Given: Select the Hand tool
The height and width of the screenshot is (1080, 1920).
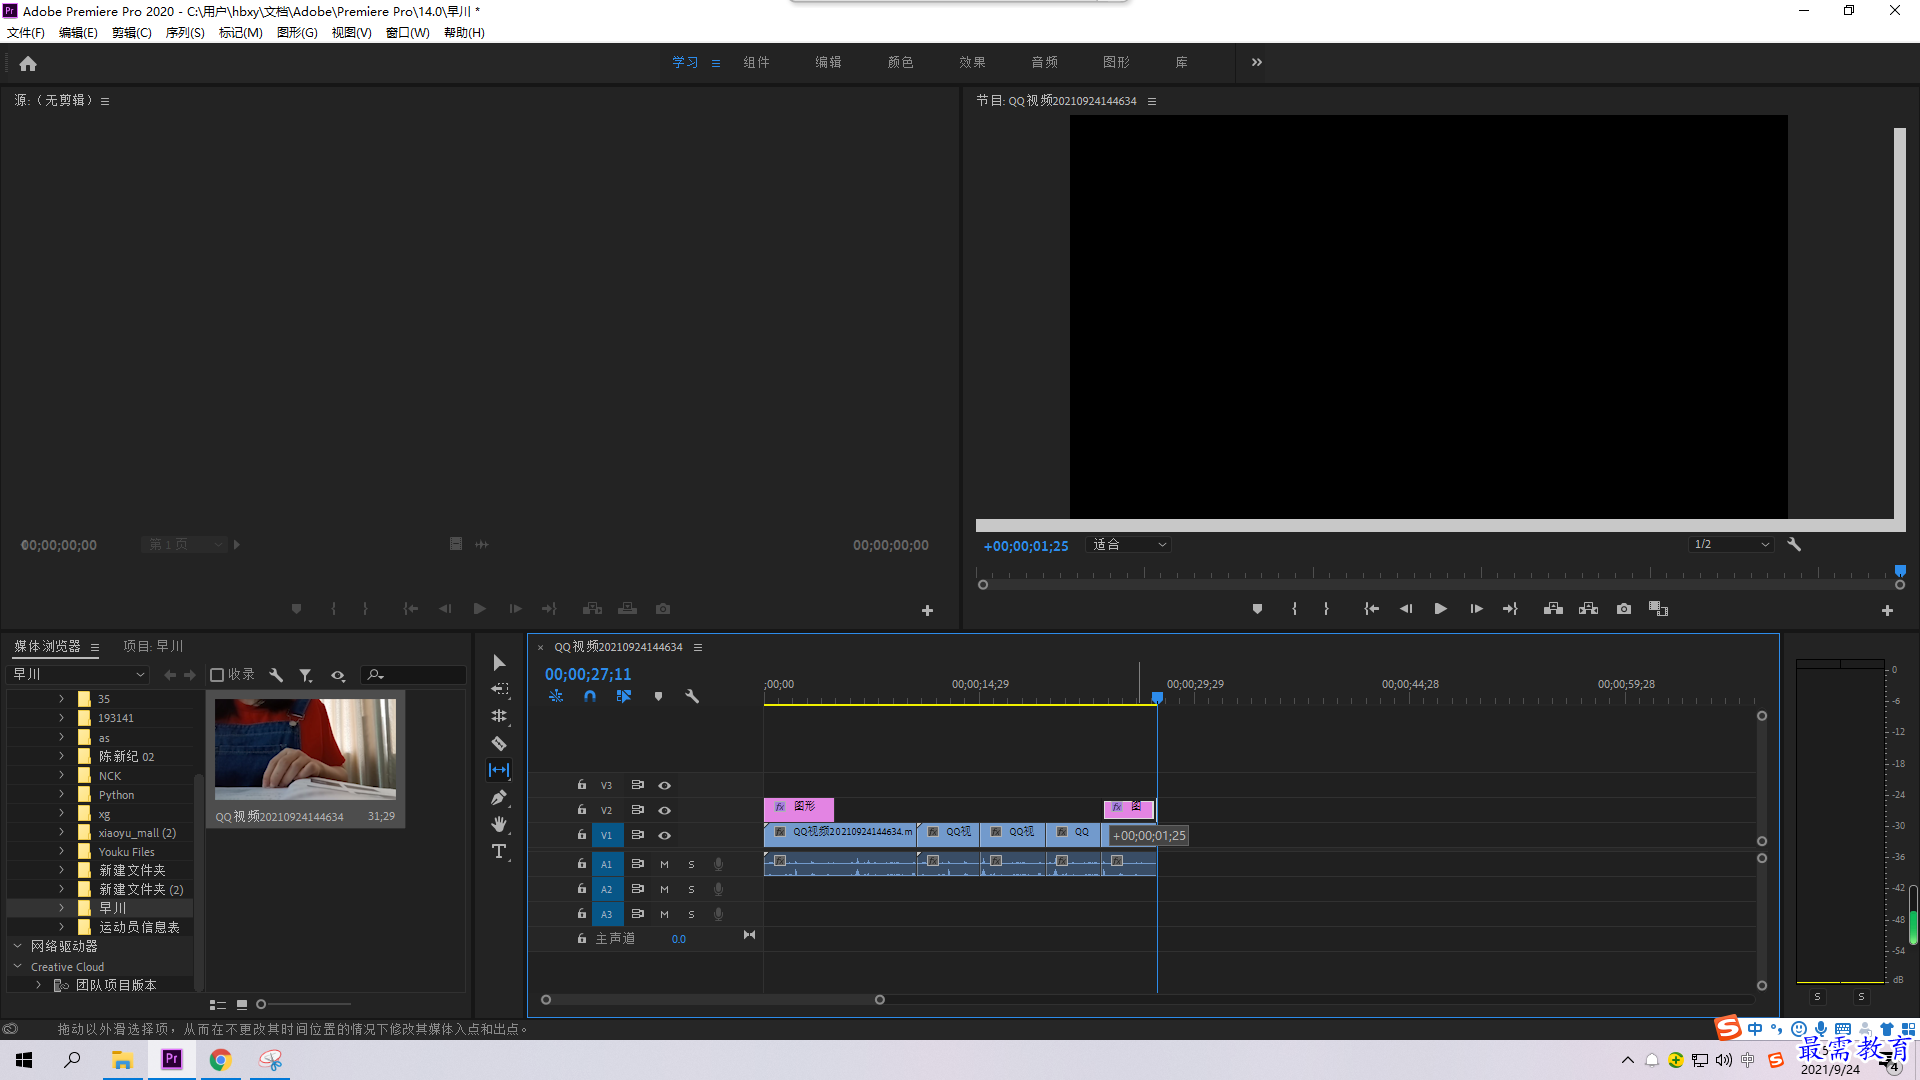Looking at the screenshot, I should (x=499, y=824).
